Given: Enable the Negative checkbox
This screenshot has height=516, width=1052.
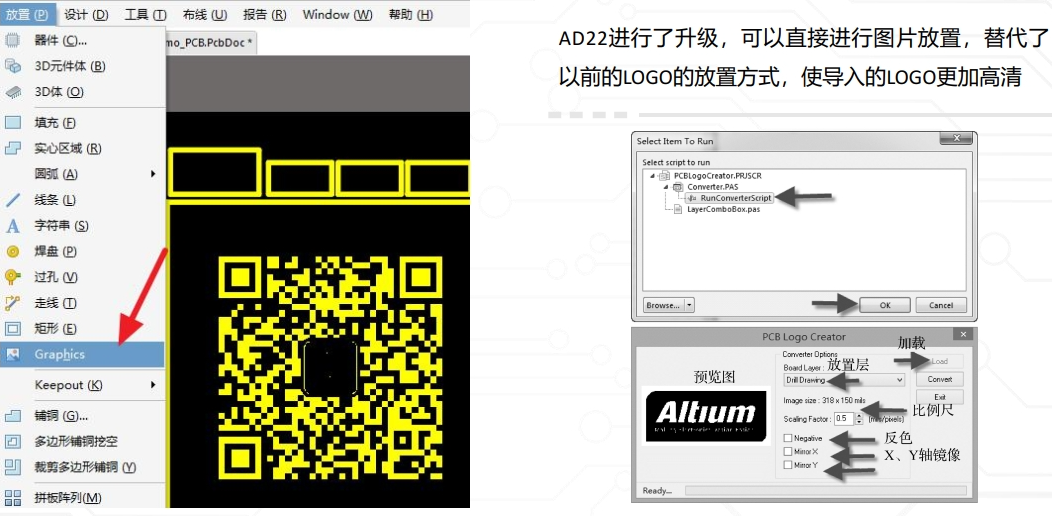Looking at the screenshot, I should [788, 438].
